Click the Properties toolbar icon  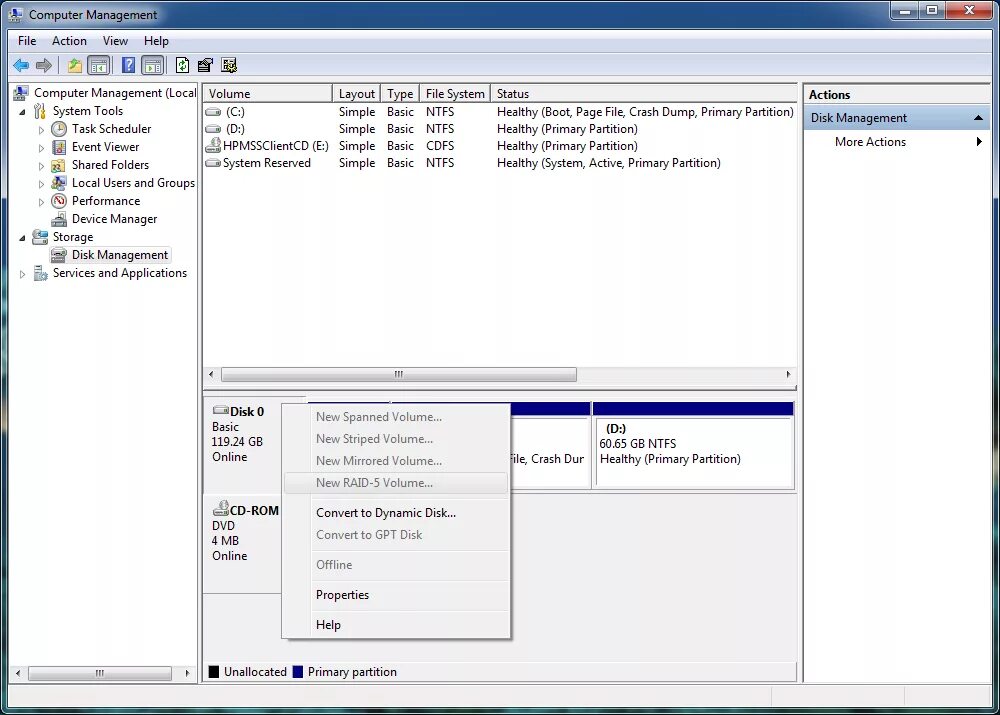pyautogui.click(x=205, y=65)
